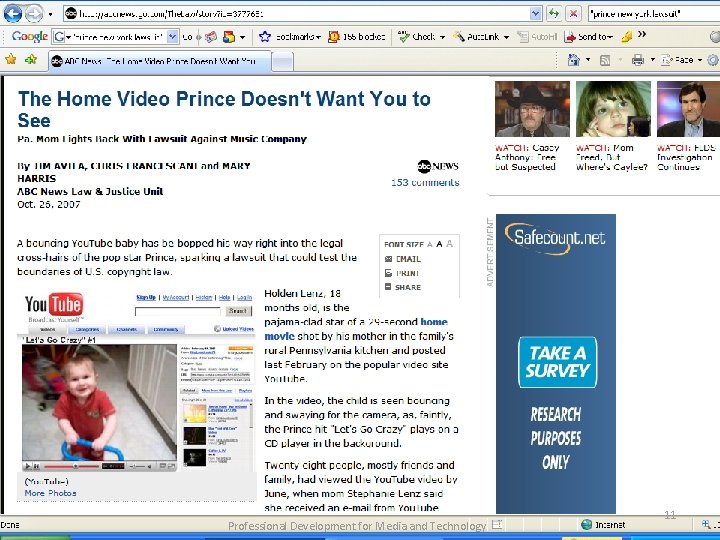Viewport: 720px width, 540px height.
Task: Click the RSS Feeds icon
Action: click(x=605, y=60)
